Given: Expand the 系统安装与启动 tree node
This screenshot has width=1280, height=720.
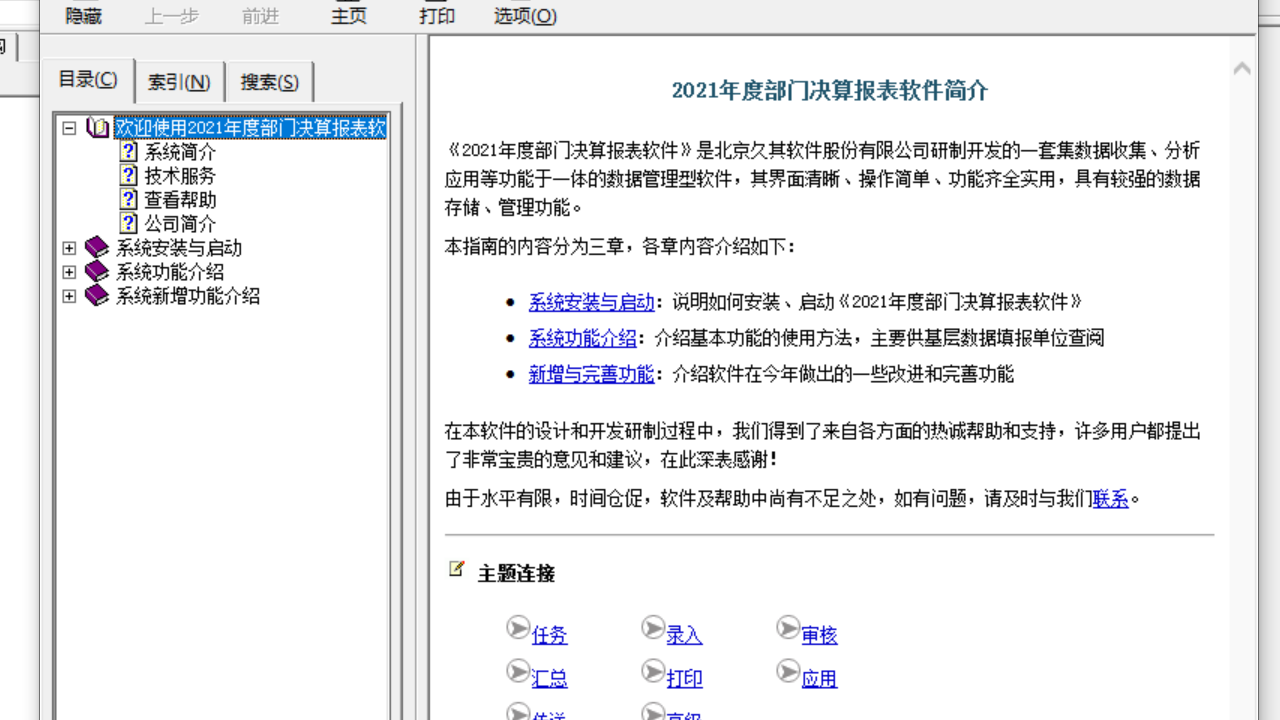Looking at the screenshot, I should (x=69, y=248).
